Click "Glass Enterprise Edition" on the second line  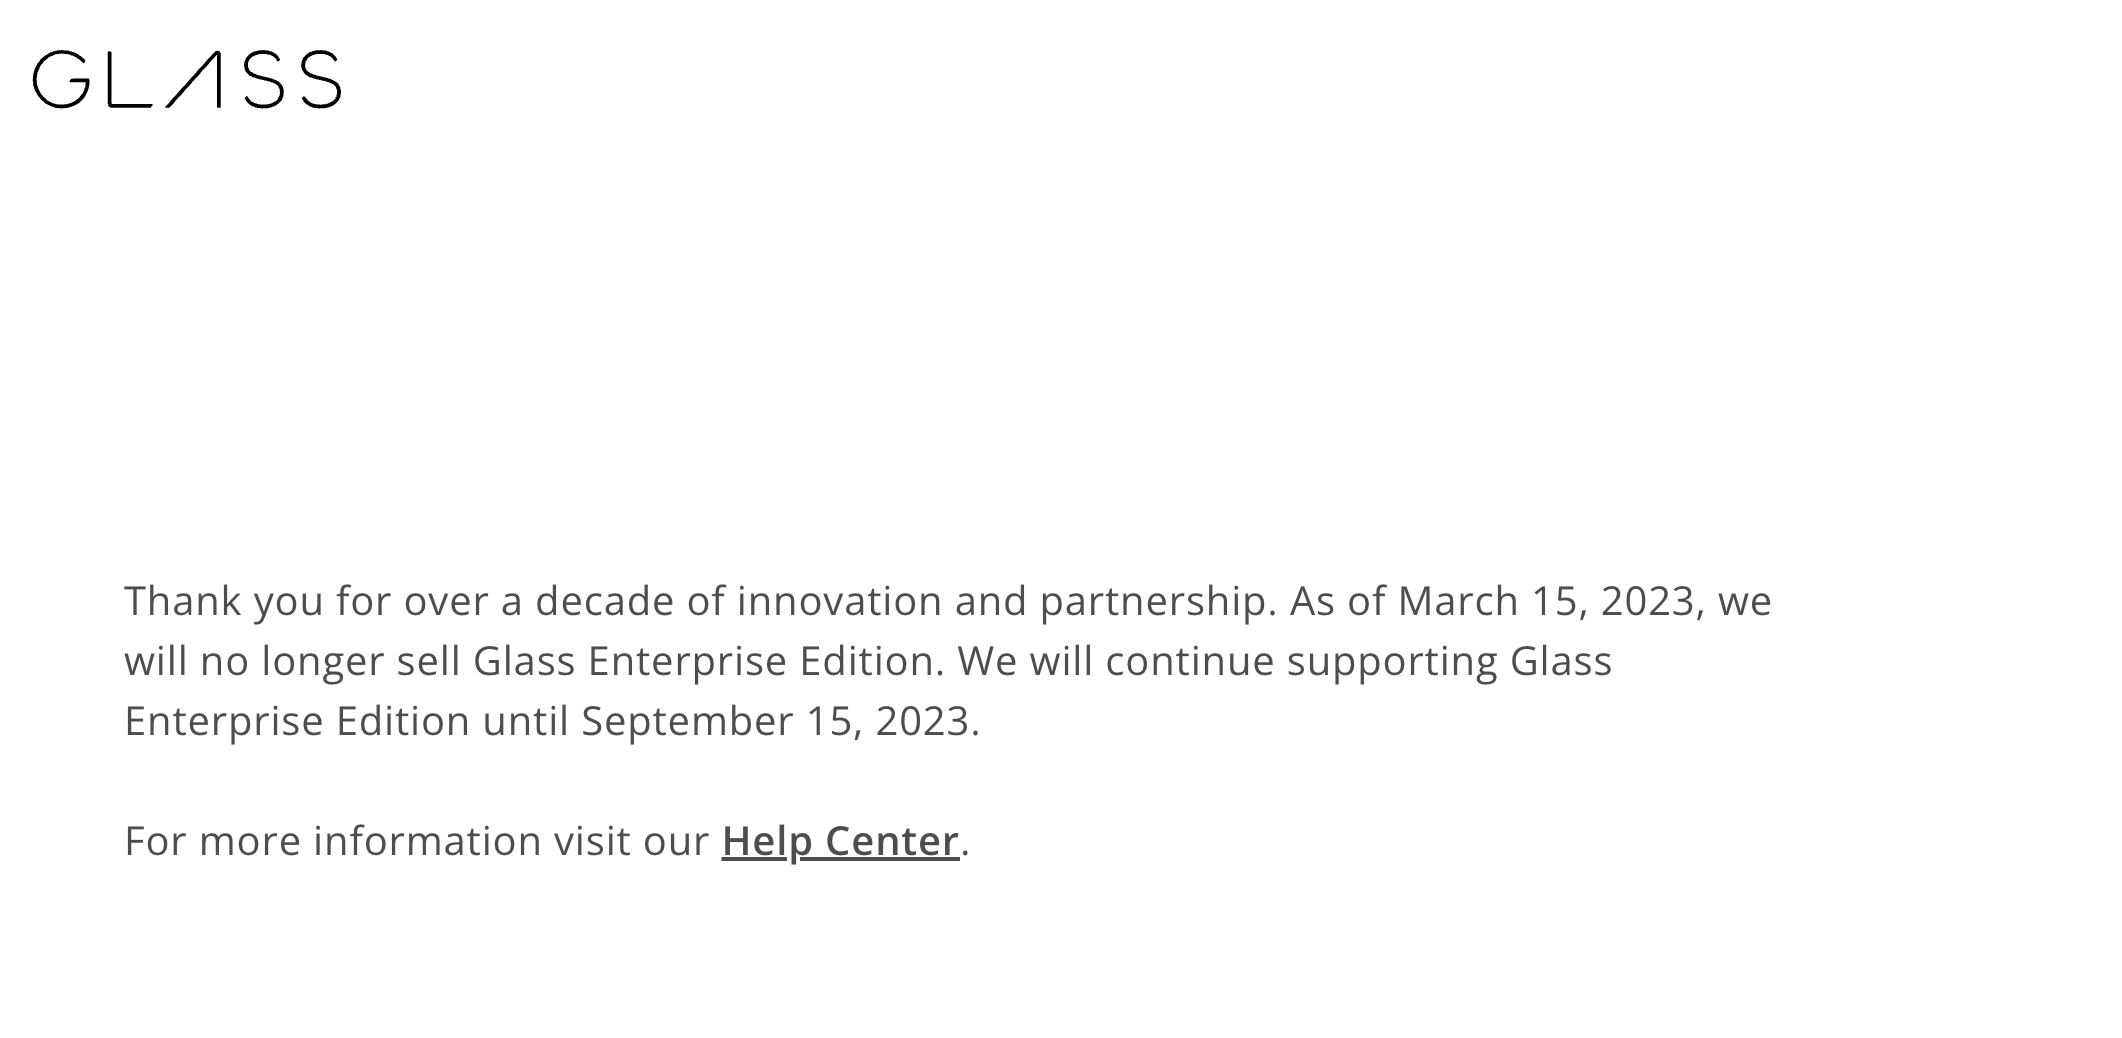[x=706, y=662]
